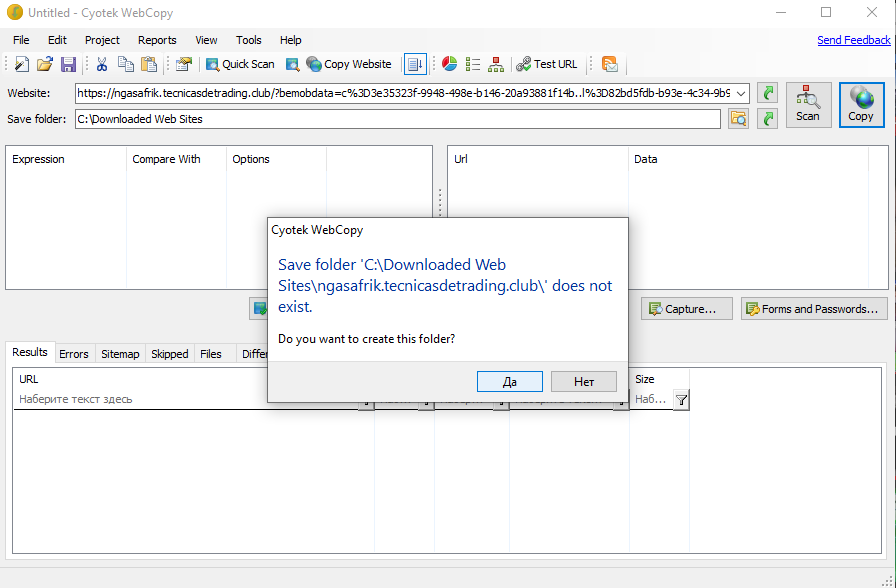Click the green list report icon

coord(473,64)
